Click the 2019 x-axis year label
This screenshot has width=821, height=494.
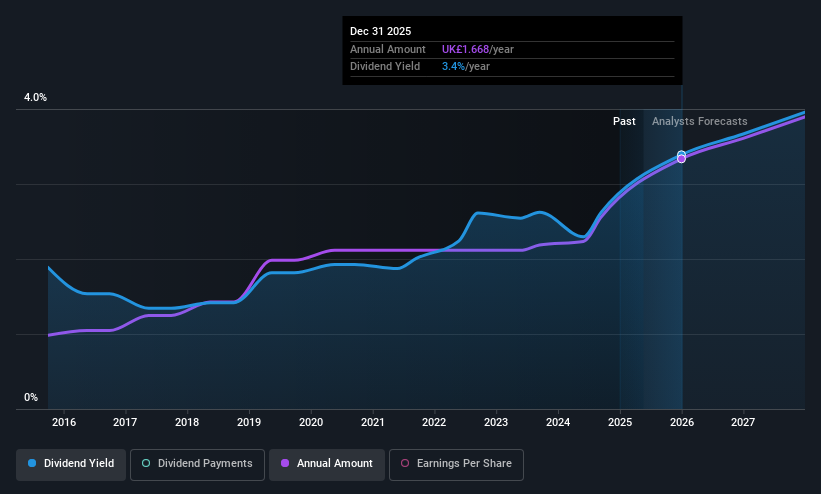pos(249,422)
